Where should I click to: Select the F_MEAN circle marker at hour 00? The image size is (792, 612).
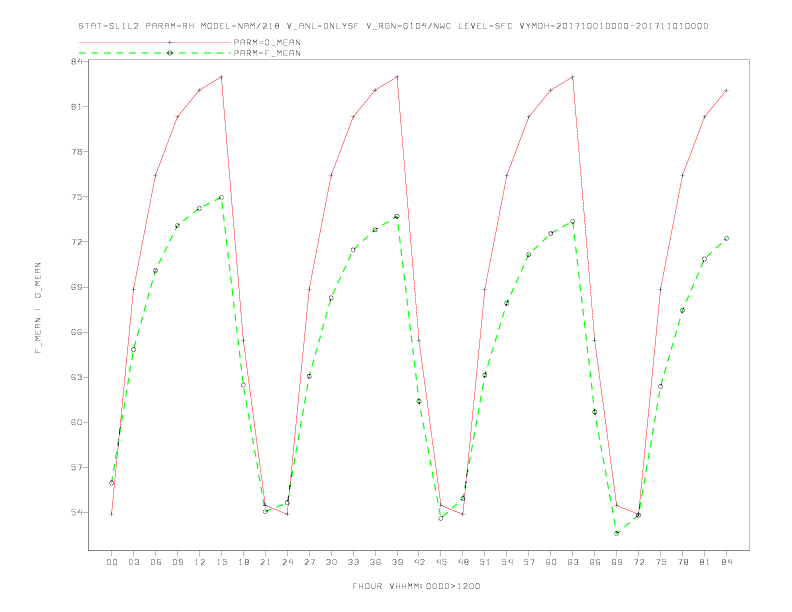112,483
